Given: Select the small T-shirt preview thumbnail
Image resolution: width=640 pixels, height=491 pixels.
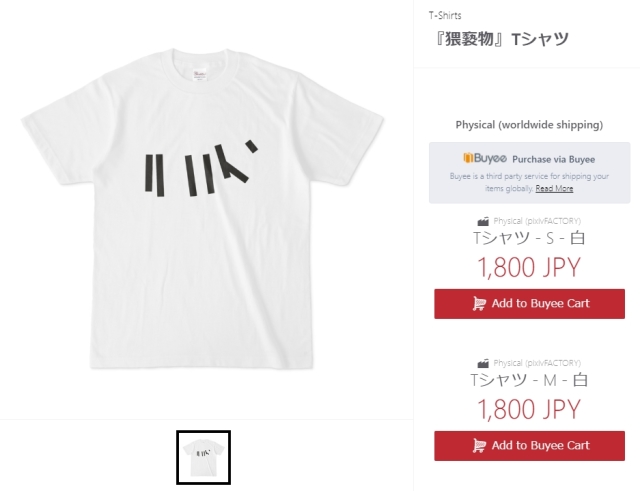Looking at the screenshot, I should 204,458.
